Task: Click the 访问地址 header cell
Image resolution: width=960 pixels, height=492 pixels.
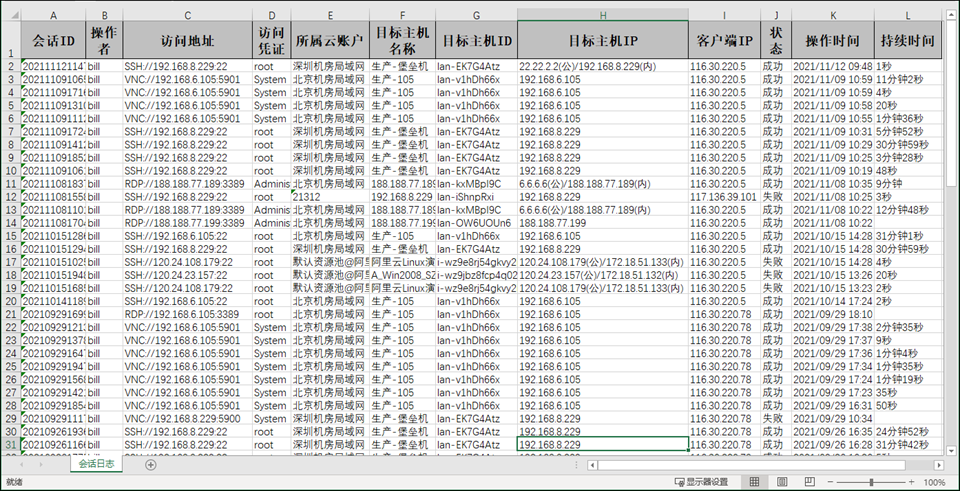Action: pyautogui.click(x=187, y=41)
